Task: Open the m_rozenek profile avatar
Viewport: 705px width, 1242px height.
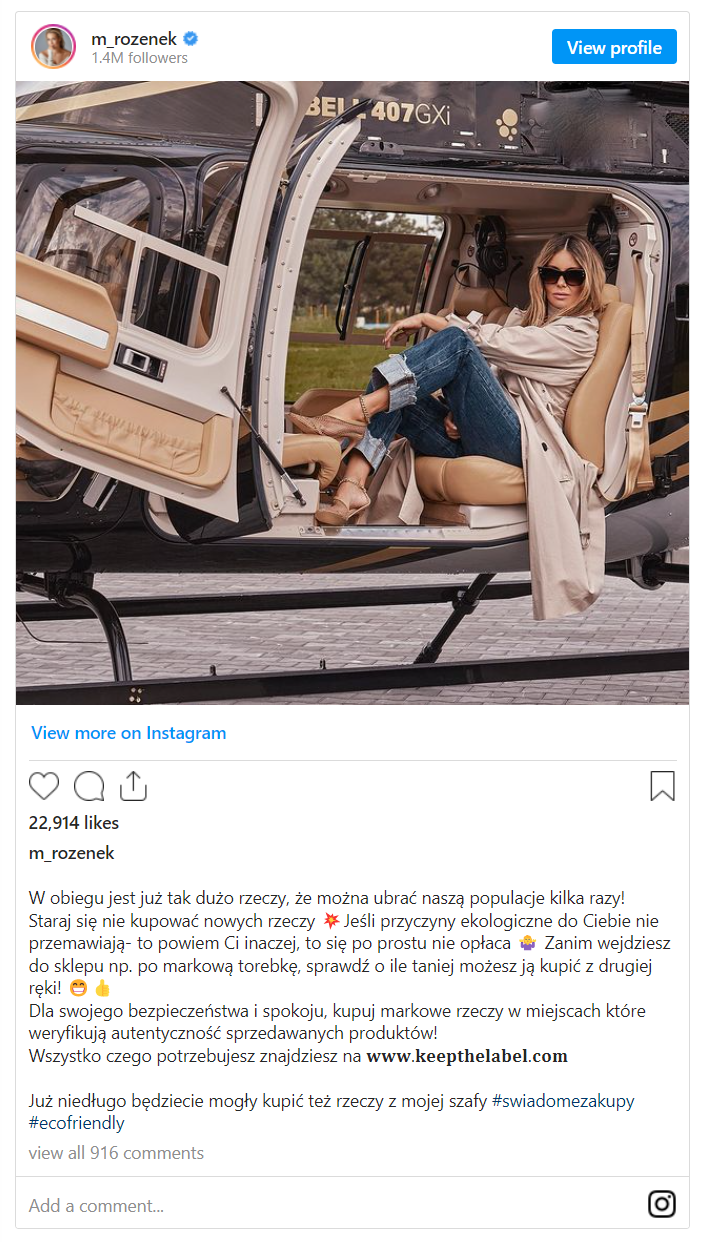Action: [x=54, y=47]
